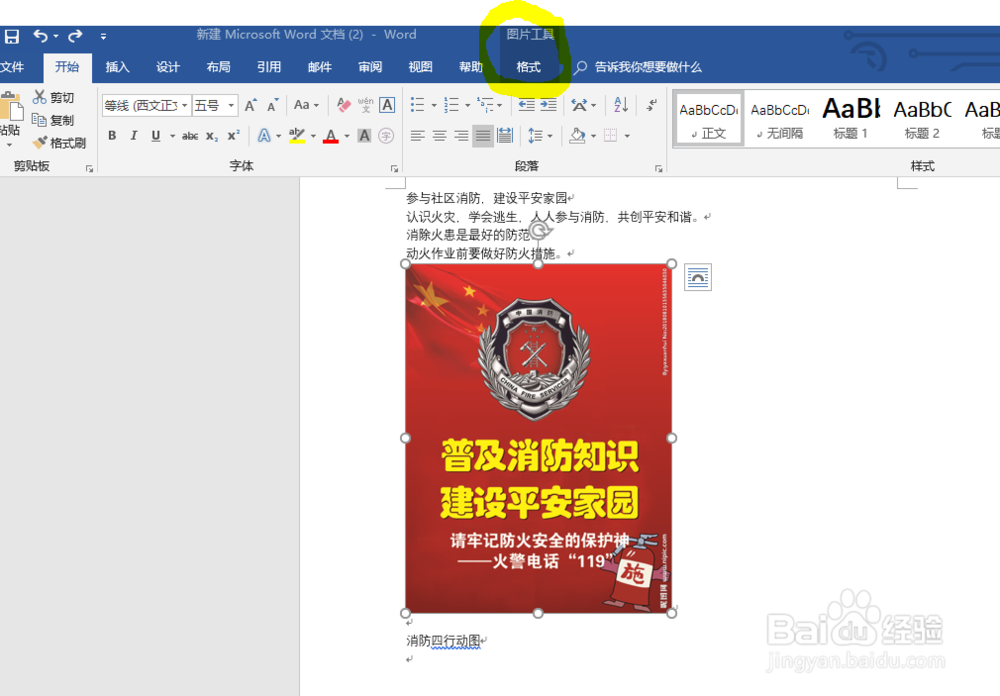Open the phonetic guide (wén) tool
1000x696 pixels.
pos(365,105)
